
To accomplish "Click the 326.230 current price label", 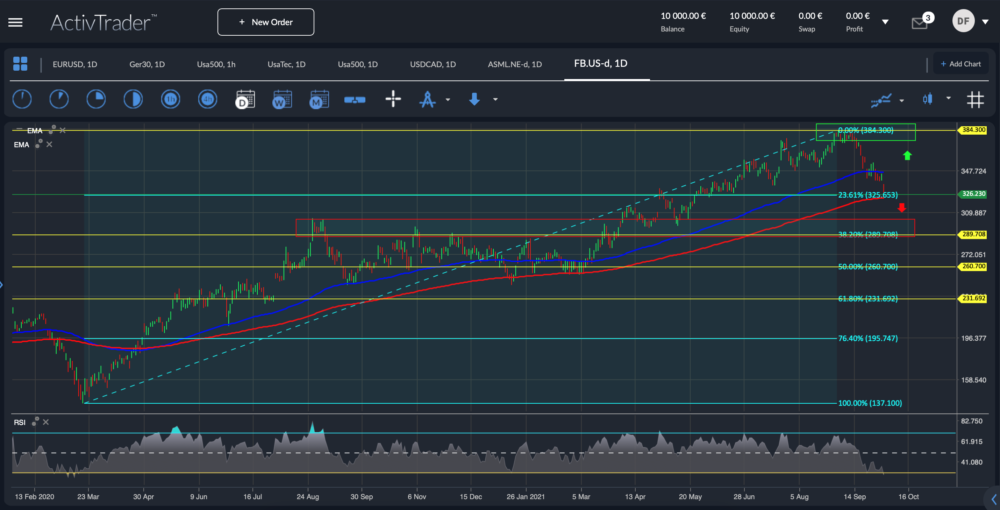I will click(x=974, y=194).
